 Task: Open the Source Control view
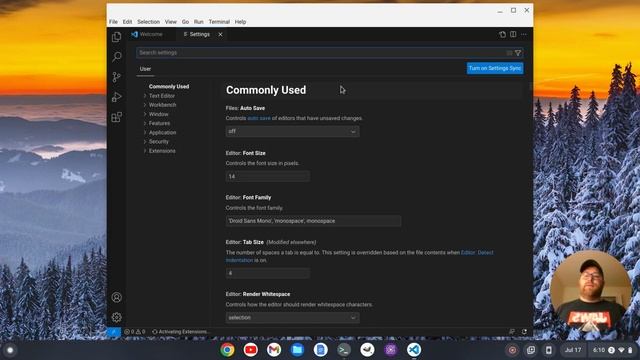[x=116, y=77]
